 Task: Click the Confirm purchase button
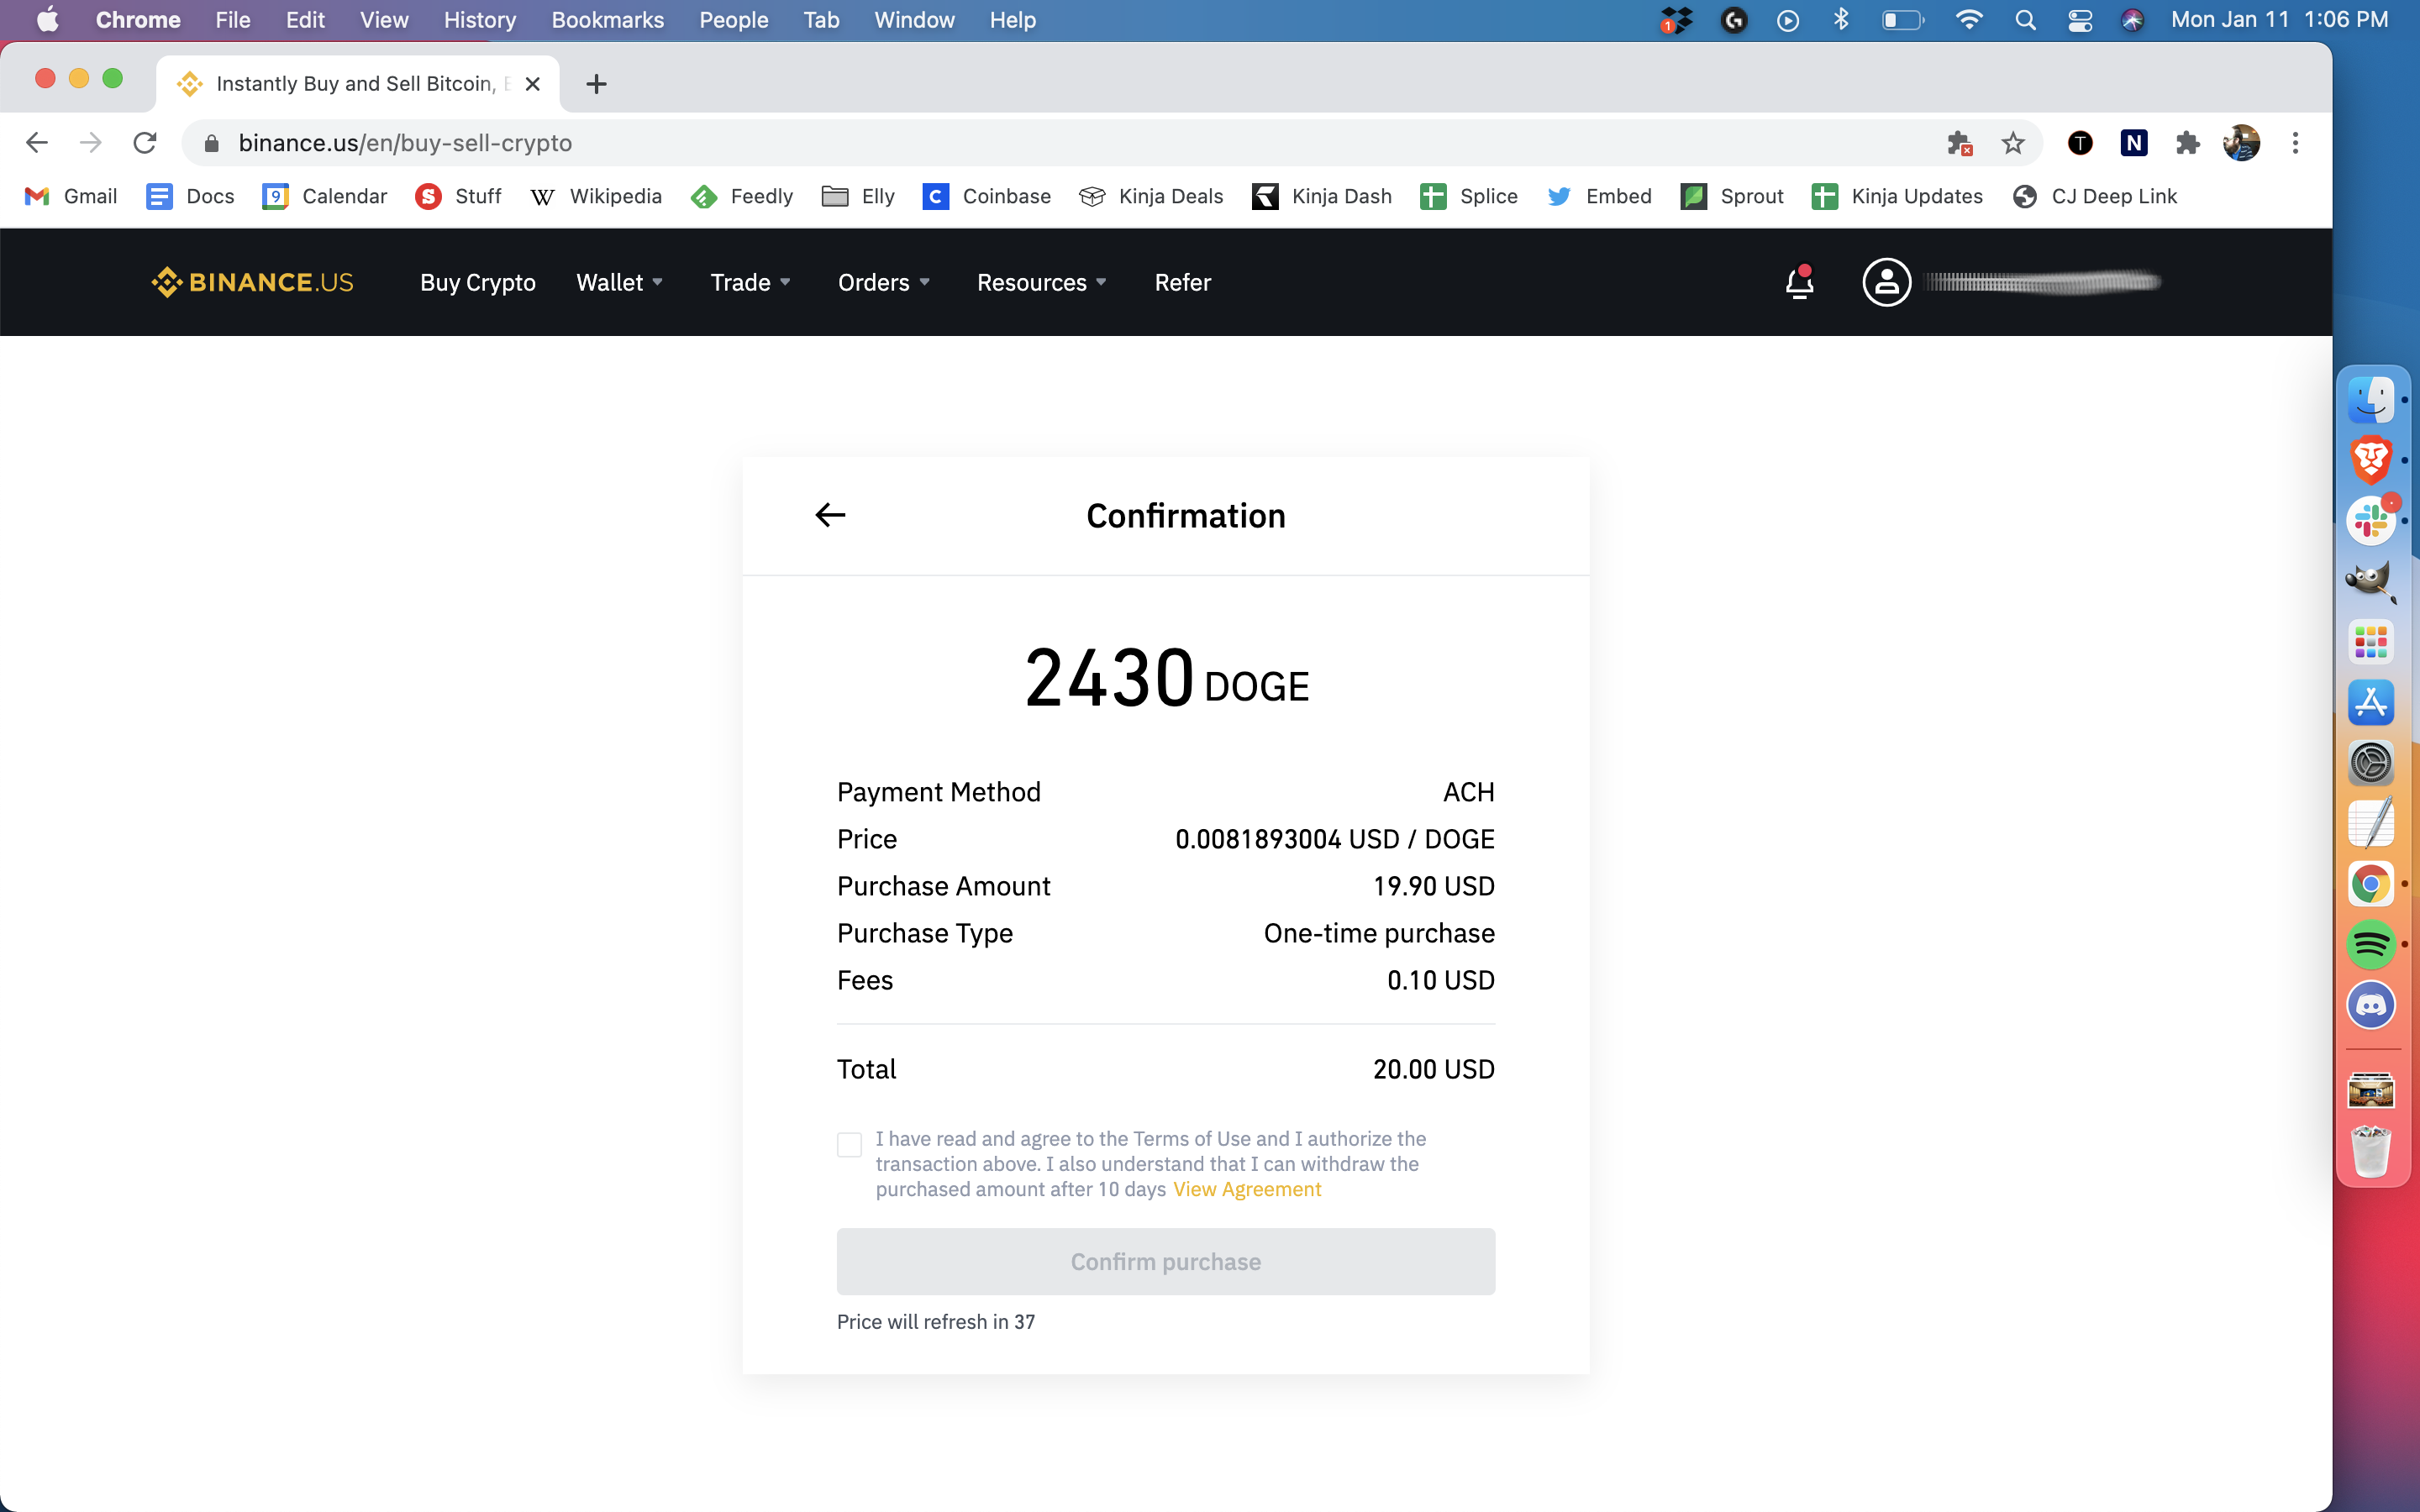point(1164,1261)
